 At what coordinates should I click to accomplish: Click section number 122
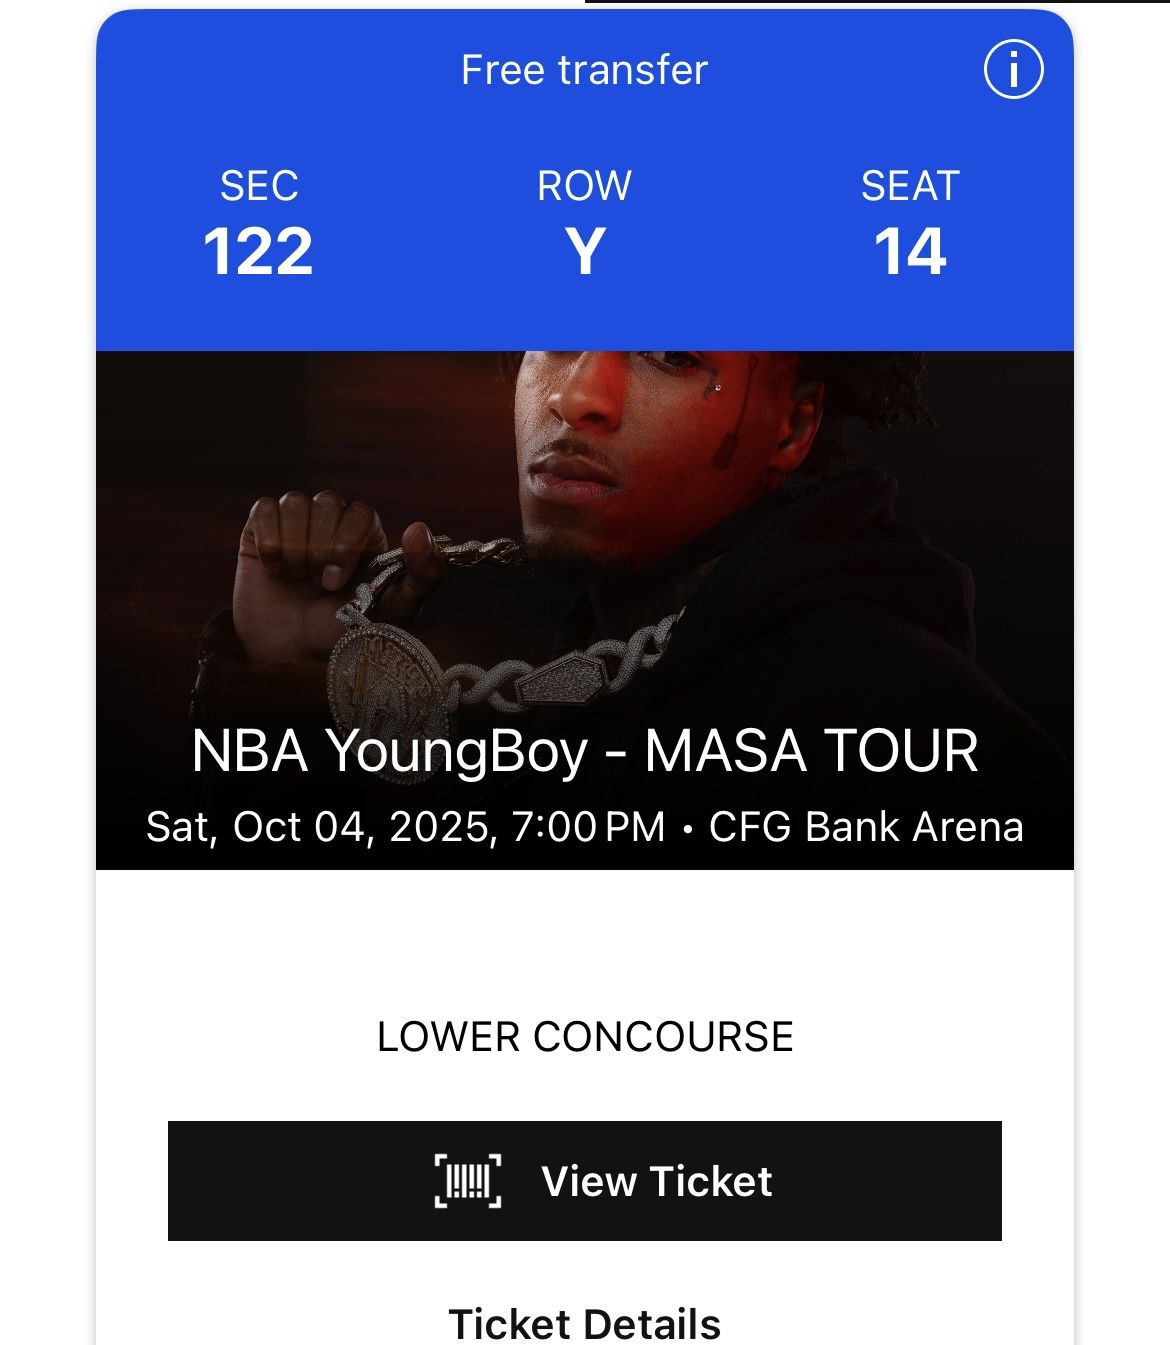tap(258, 251)
